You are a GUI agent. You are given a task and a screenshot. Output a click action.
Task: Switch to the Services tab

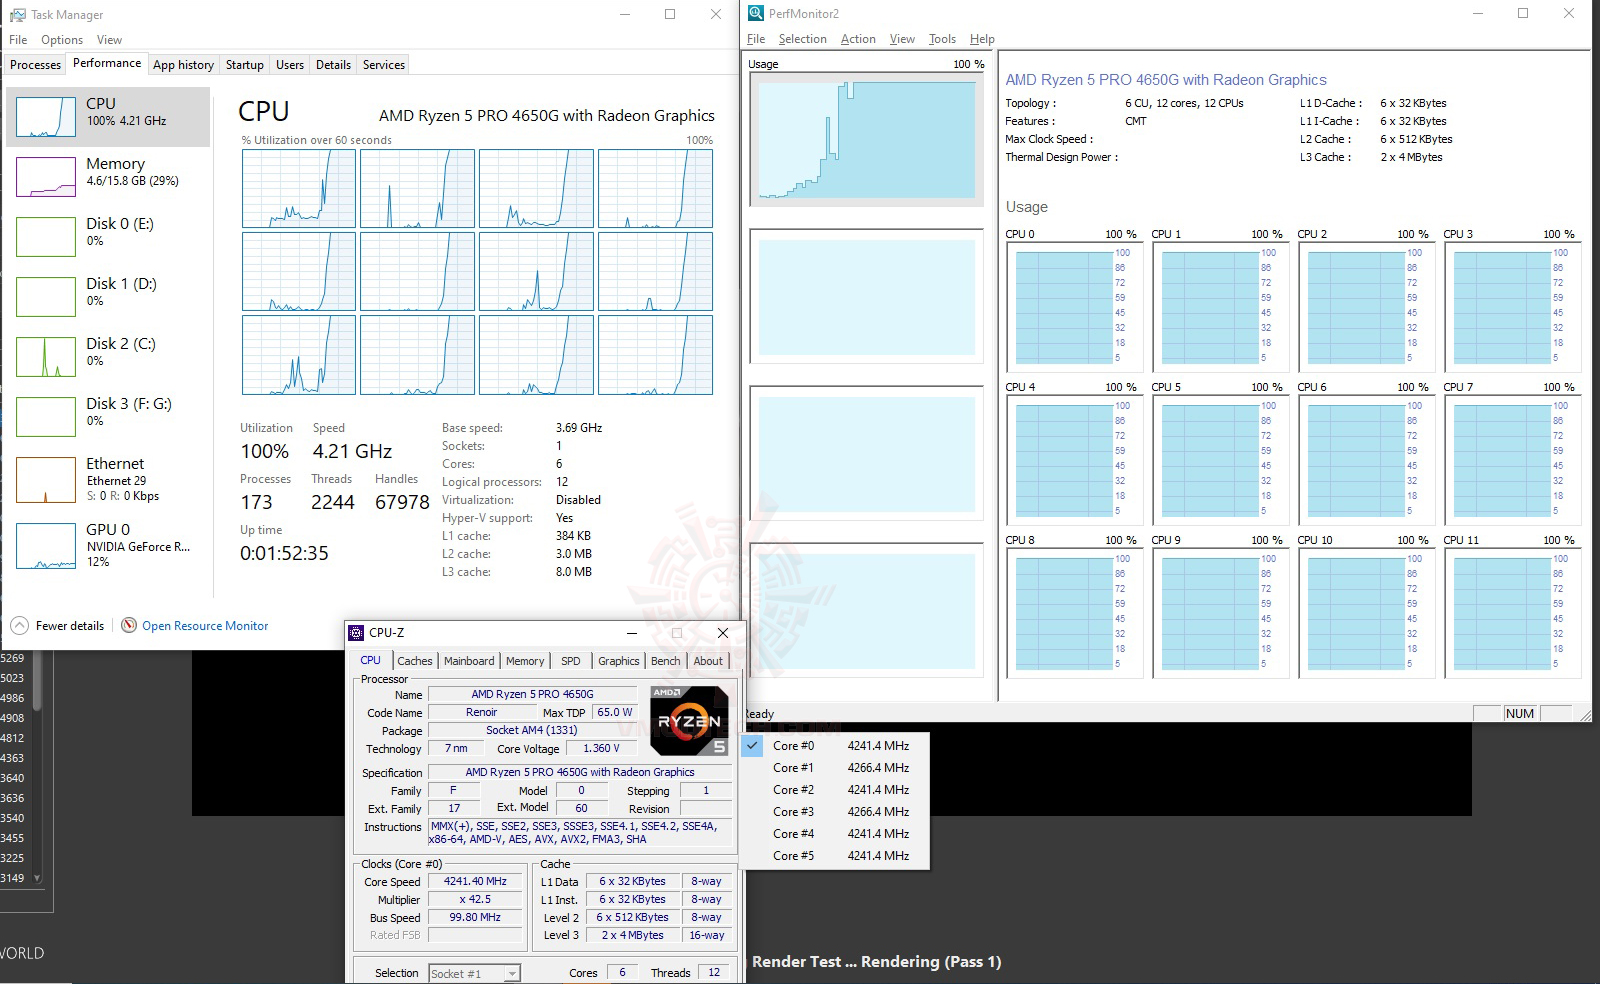coord(384,65)
